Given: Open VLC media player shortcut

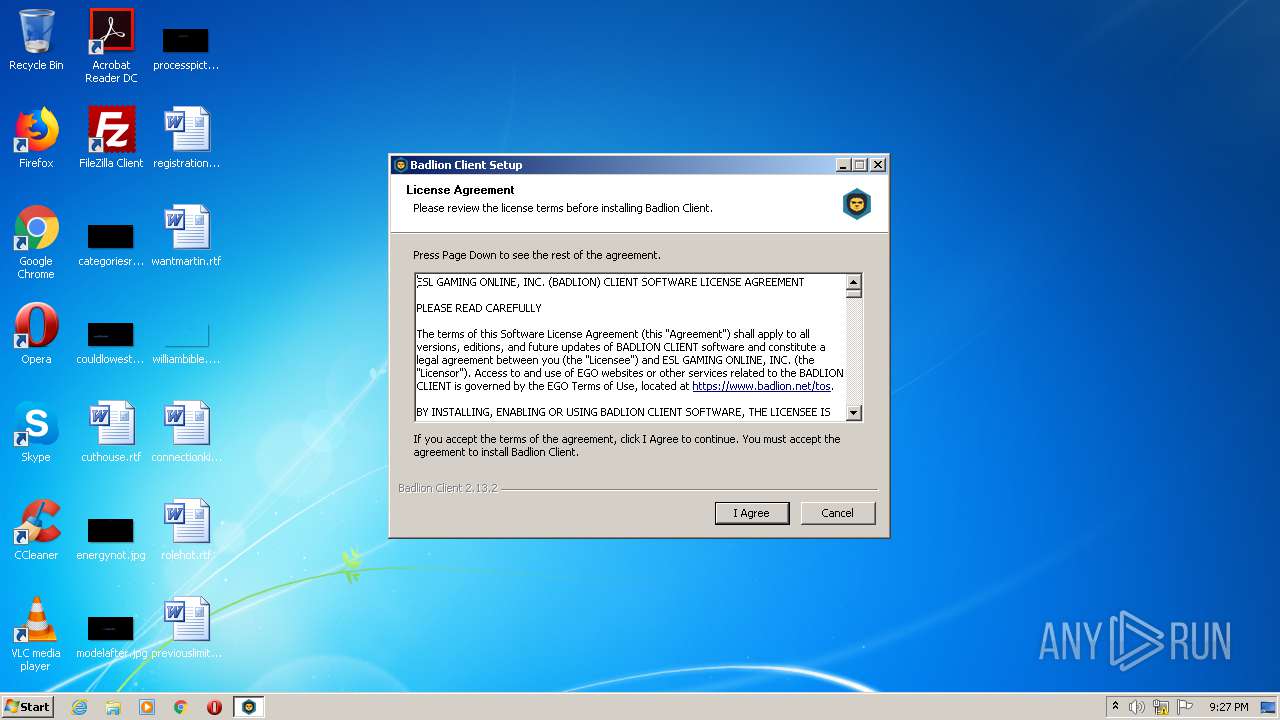Looking at the screenshot, I should pyautogui.click(x=36, y=635).
